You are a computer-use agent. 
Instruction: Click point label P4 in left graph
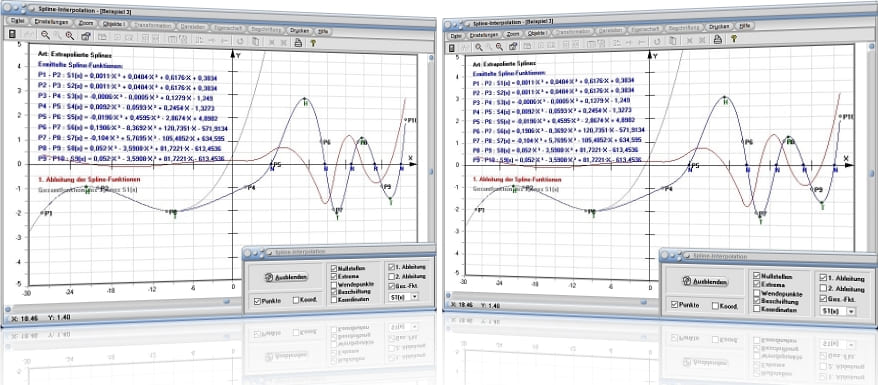[x=251, y=187]
